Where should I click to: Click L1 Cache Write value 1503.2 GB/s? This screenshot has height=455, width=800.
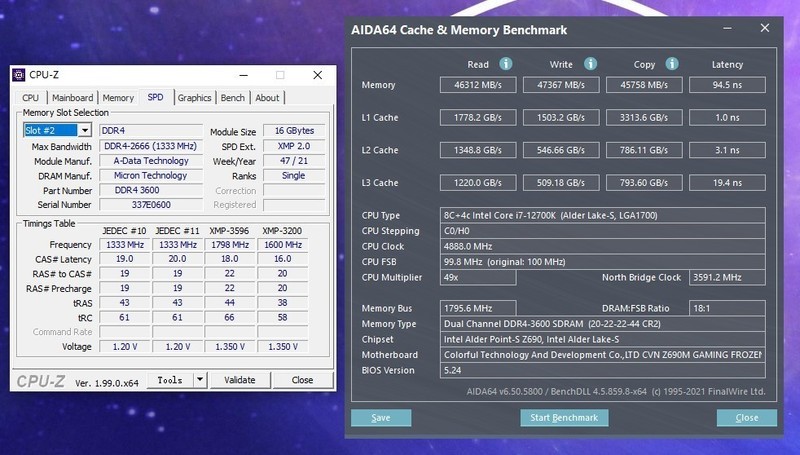561,118
